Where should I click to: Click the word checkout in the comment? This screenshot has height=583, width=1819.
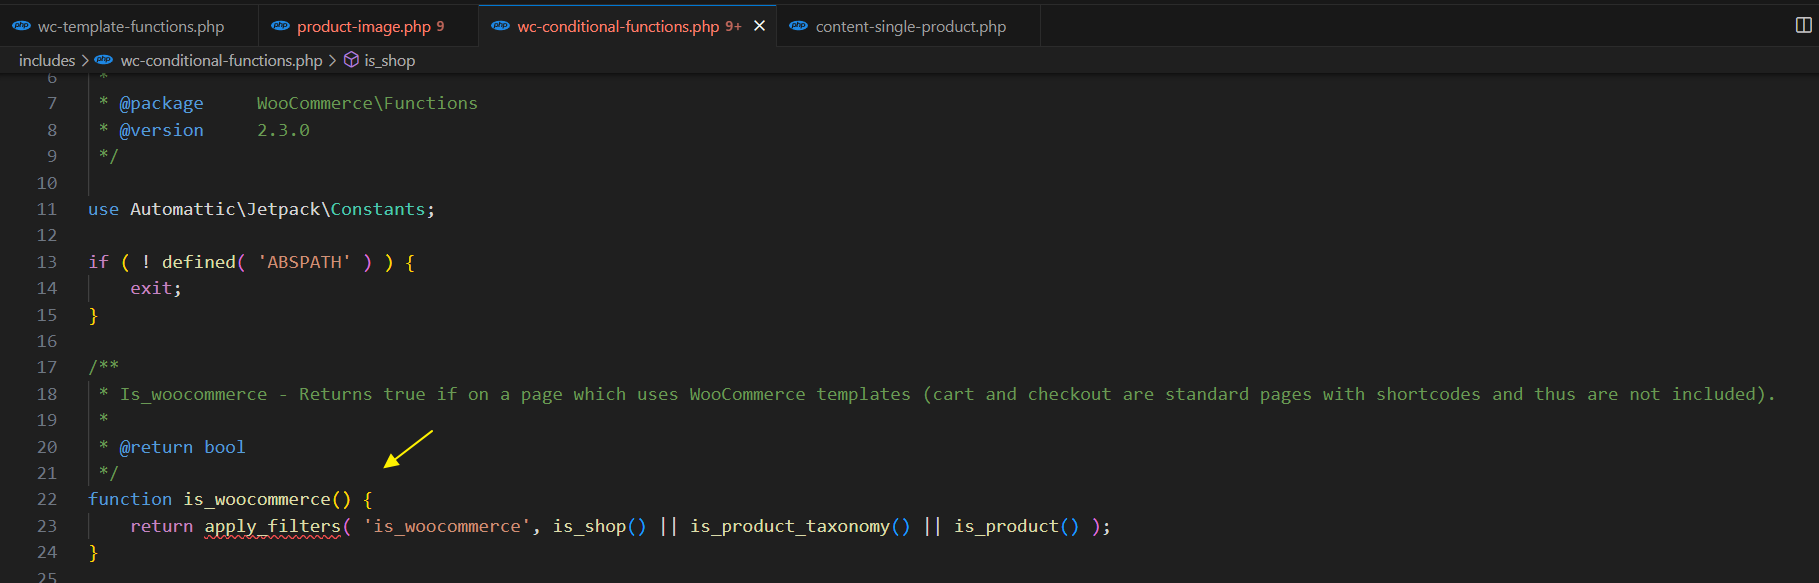pyautogui.click(x=1069, y=394)
